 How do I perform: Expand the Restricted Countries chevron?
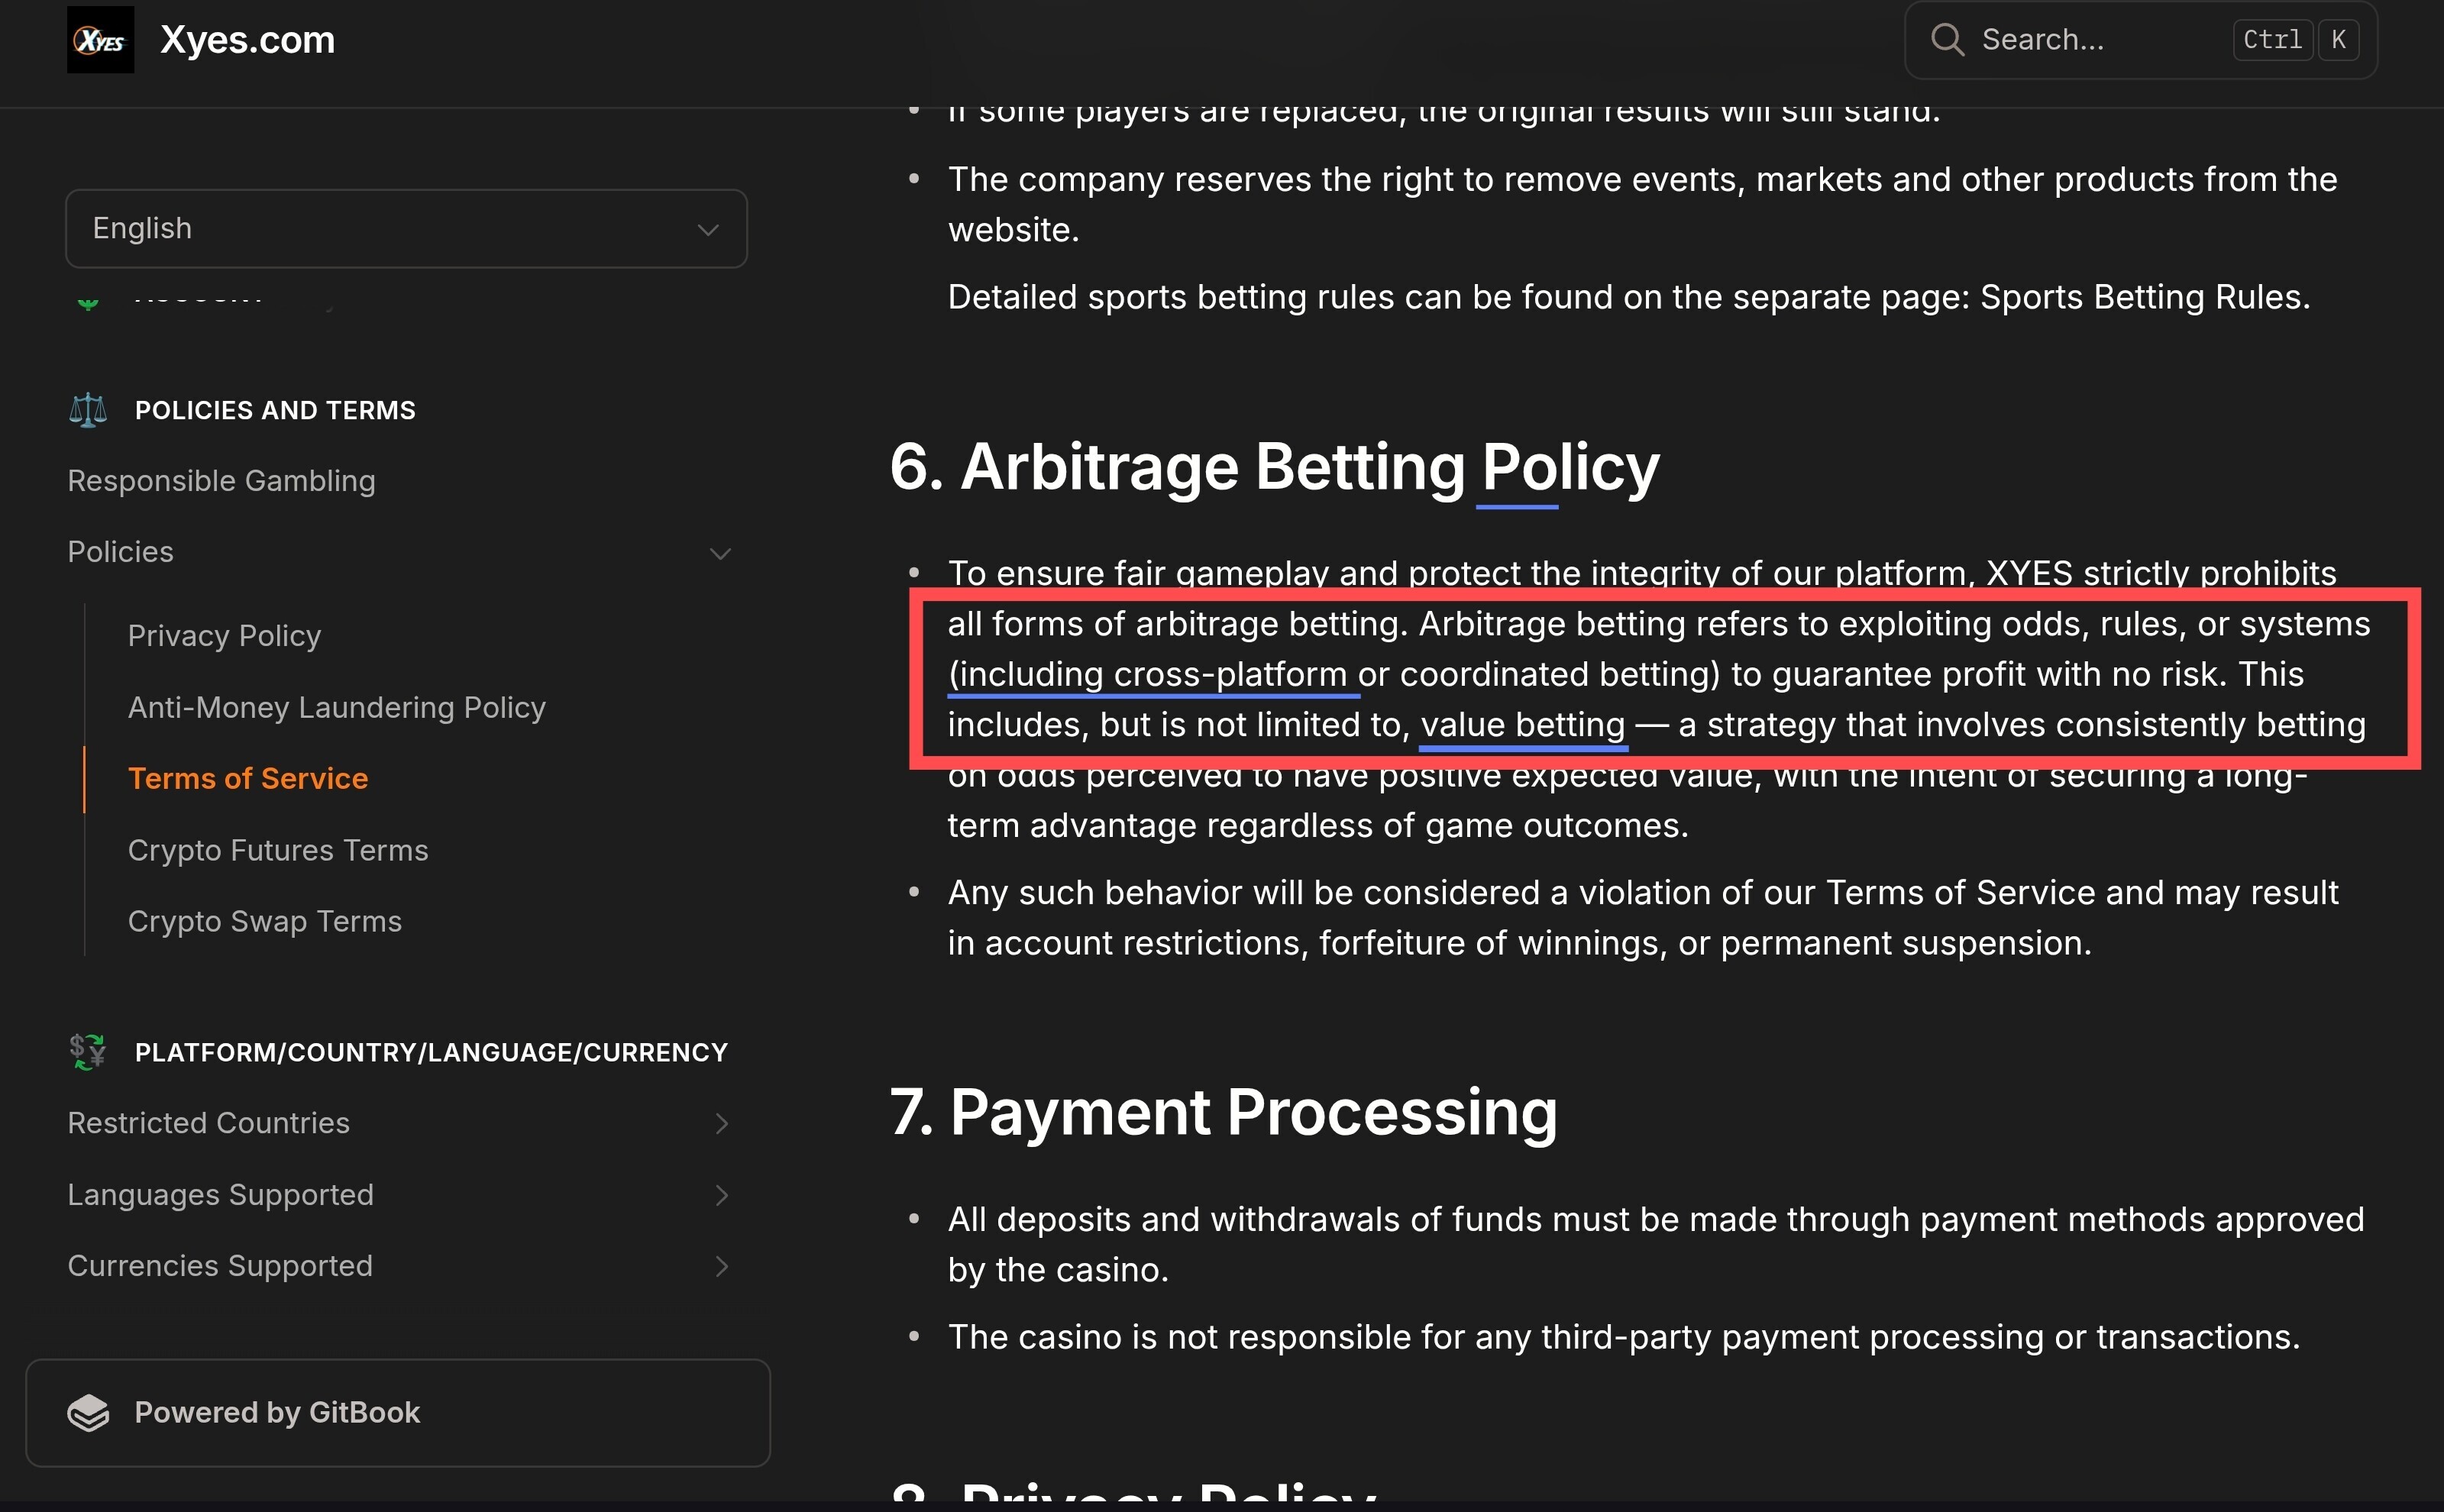(x=721, y=1124)
